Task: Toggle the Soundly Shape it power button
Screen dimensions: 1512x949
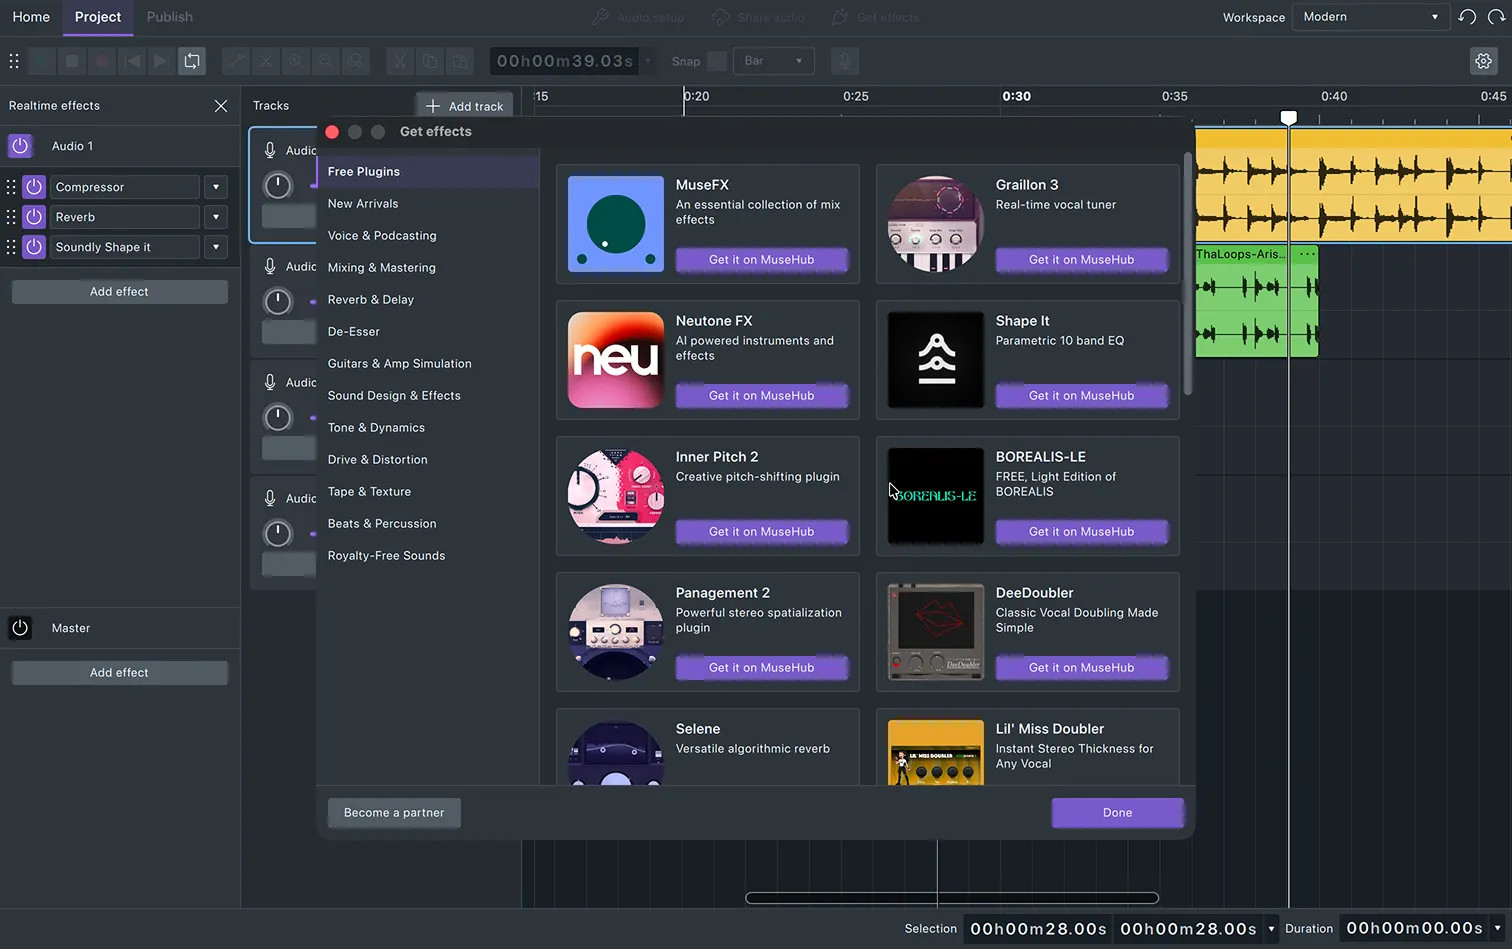Action: pyautogui.click(x=34, y=247)
